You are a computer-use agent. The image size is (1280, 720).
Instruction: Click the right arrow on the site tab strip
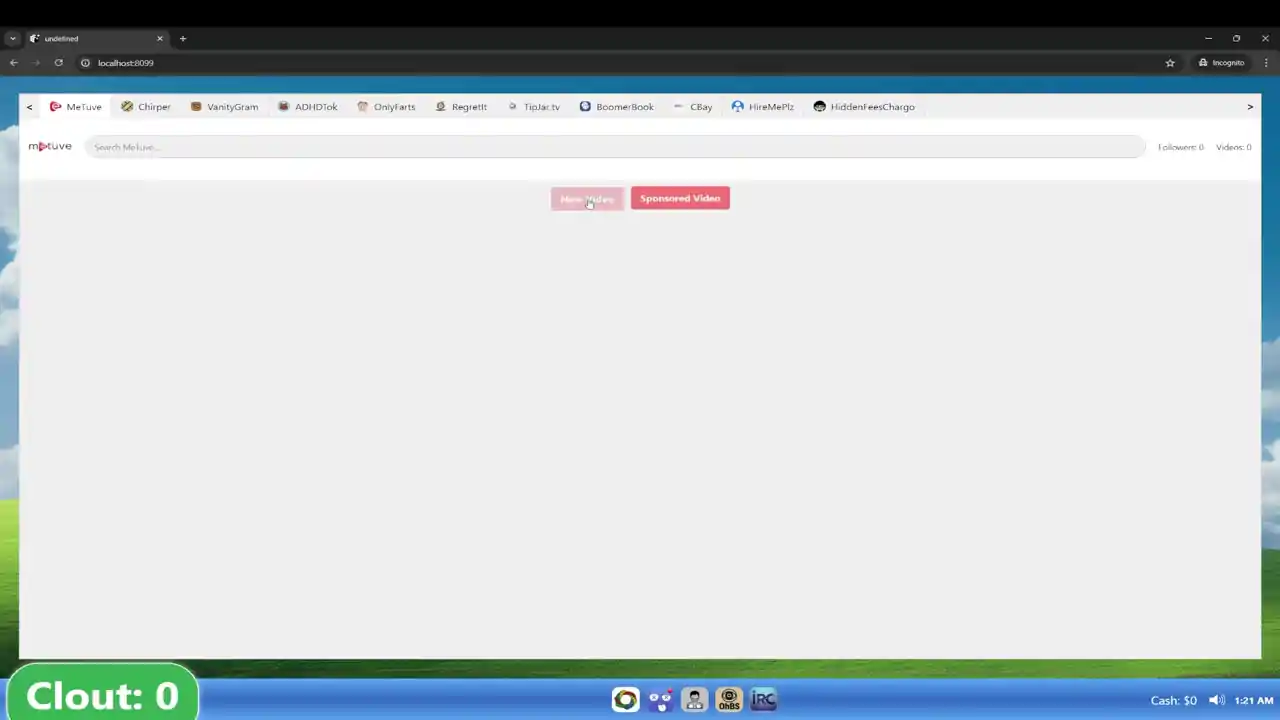point(1250,107)
